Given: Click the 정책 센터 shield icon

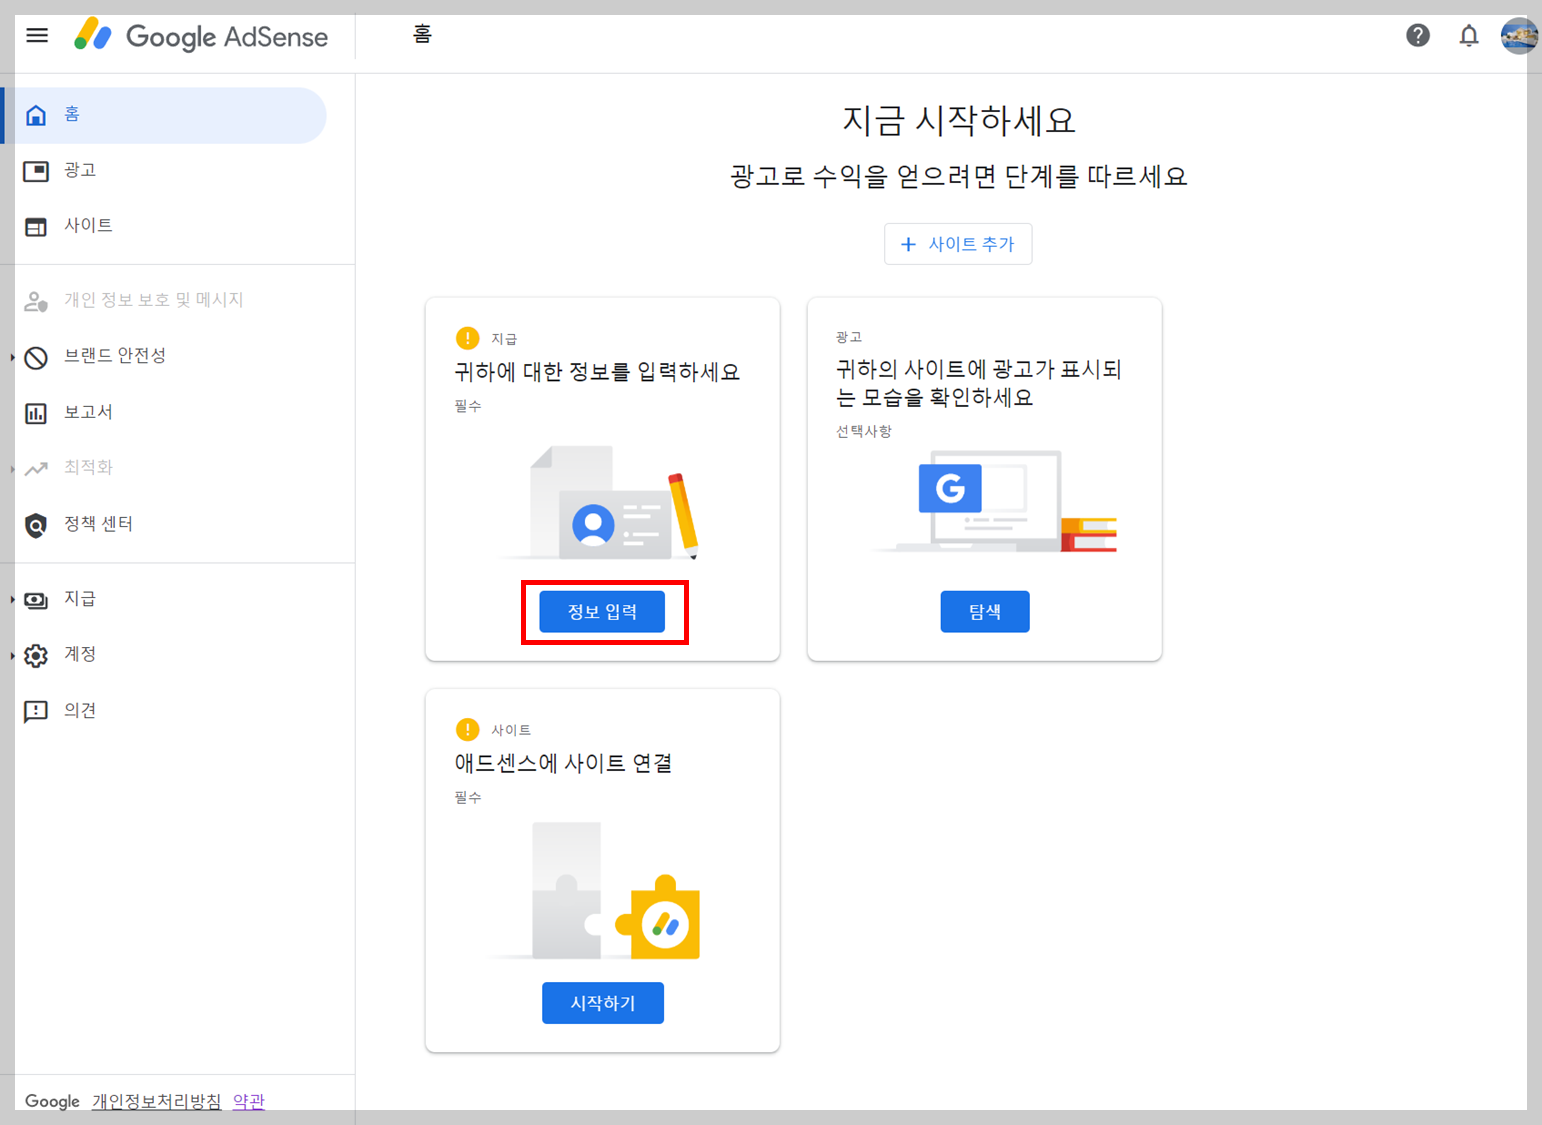Looking at the screenshot, I should (36, 525).
